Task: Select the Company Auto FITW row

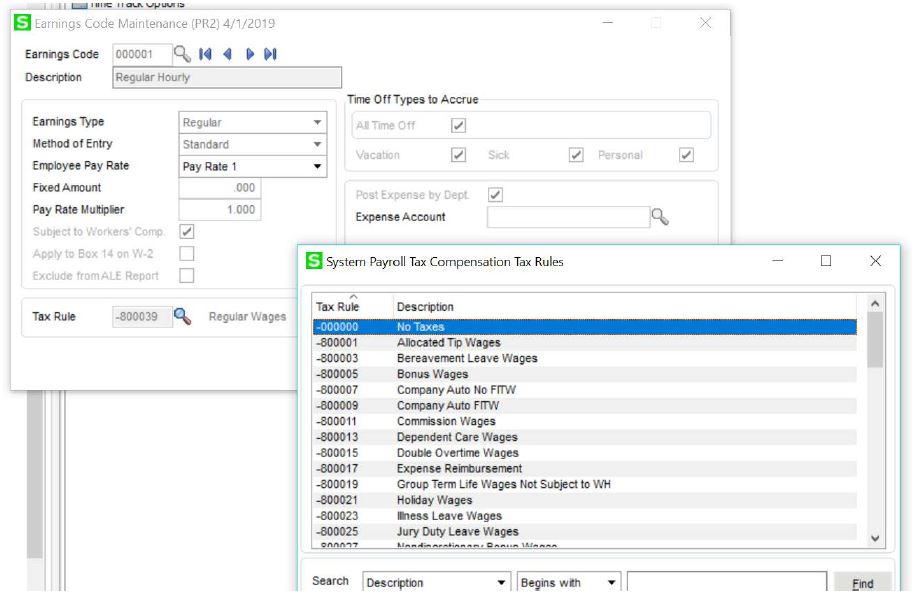Action: point(585,406)
